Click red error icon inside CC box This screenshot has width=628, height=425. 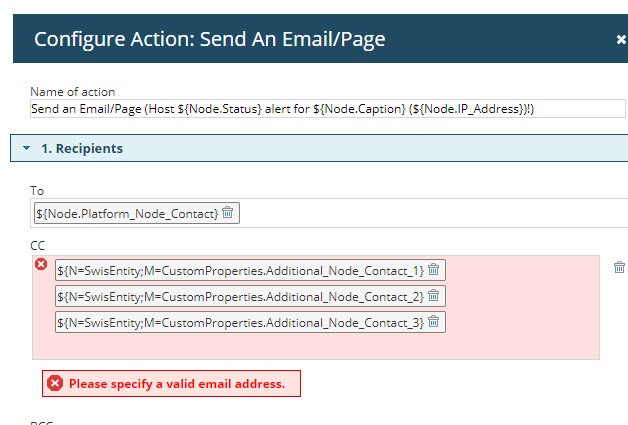point(41,265)
